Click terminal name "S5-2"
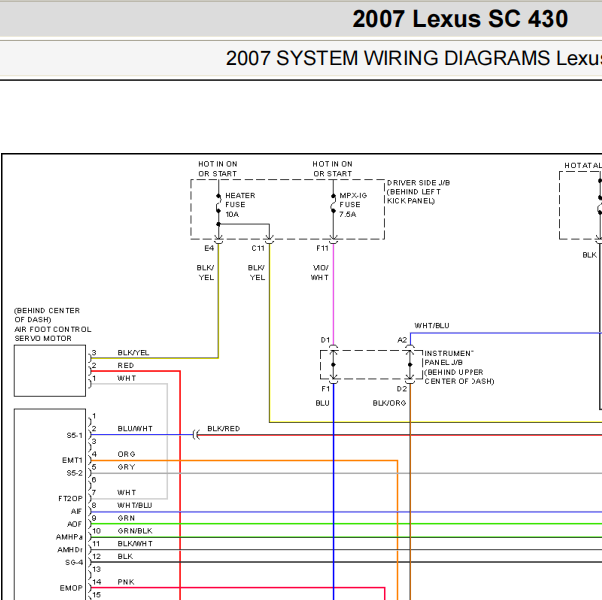This screenshot has height=600, width=602. 74,473
